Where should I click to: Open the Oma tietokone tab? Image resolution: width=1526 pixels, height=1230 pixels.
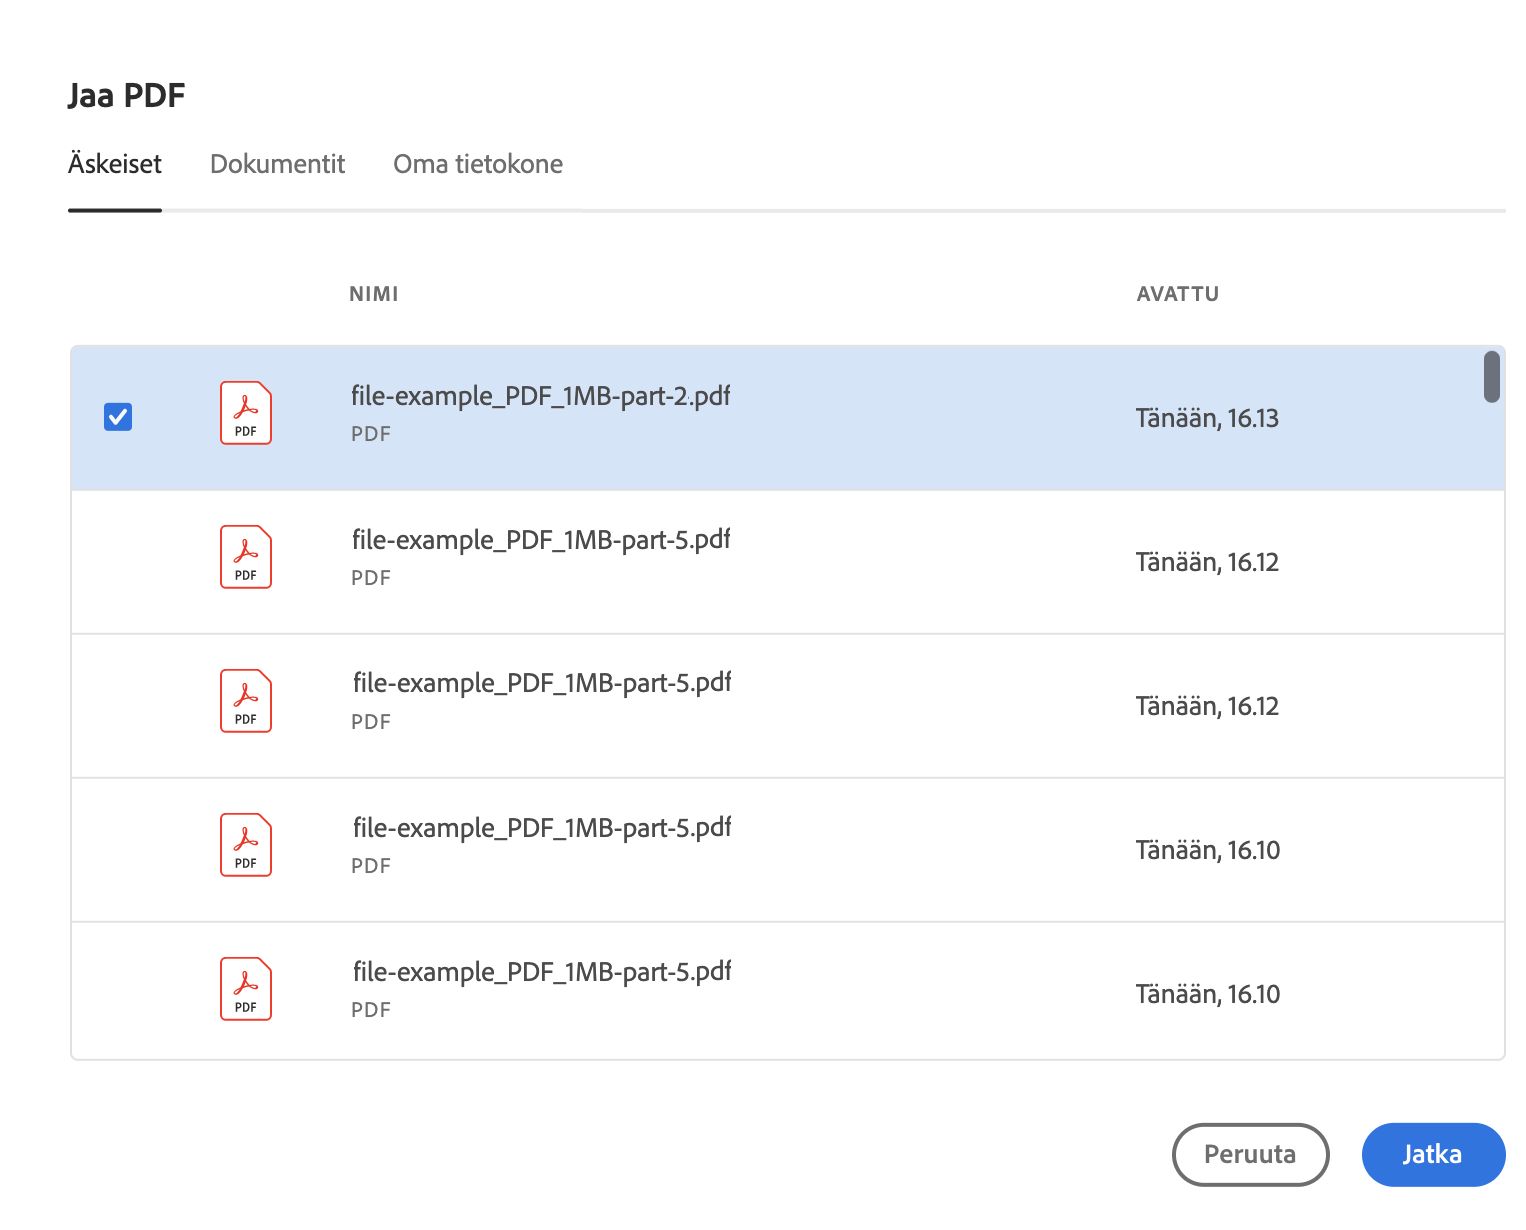(478, 164)
